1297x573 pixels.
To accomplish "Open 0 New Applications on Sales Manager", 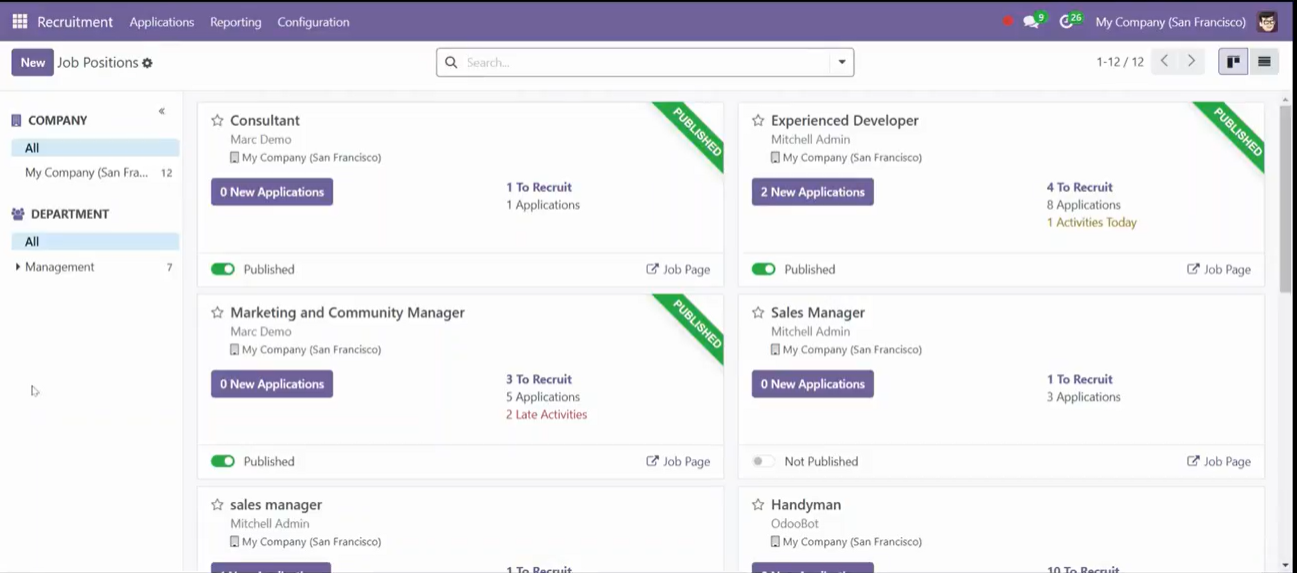I will [x=813, y=384].
